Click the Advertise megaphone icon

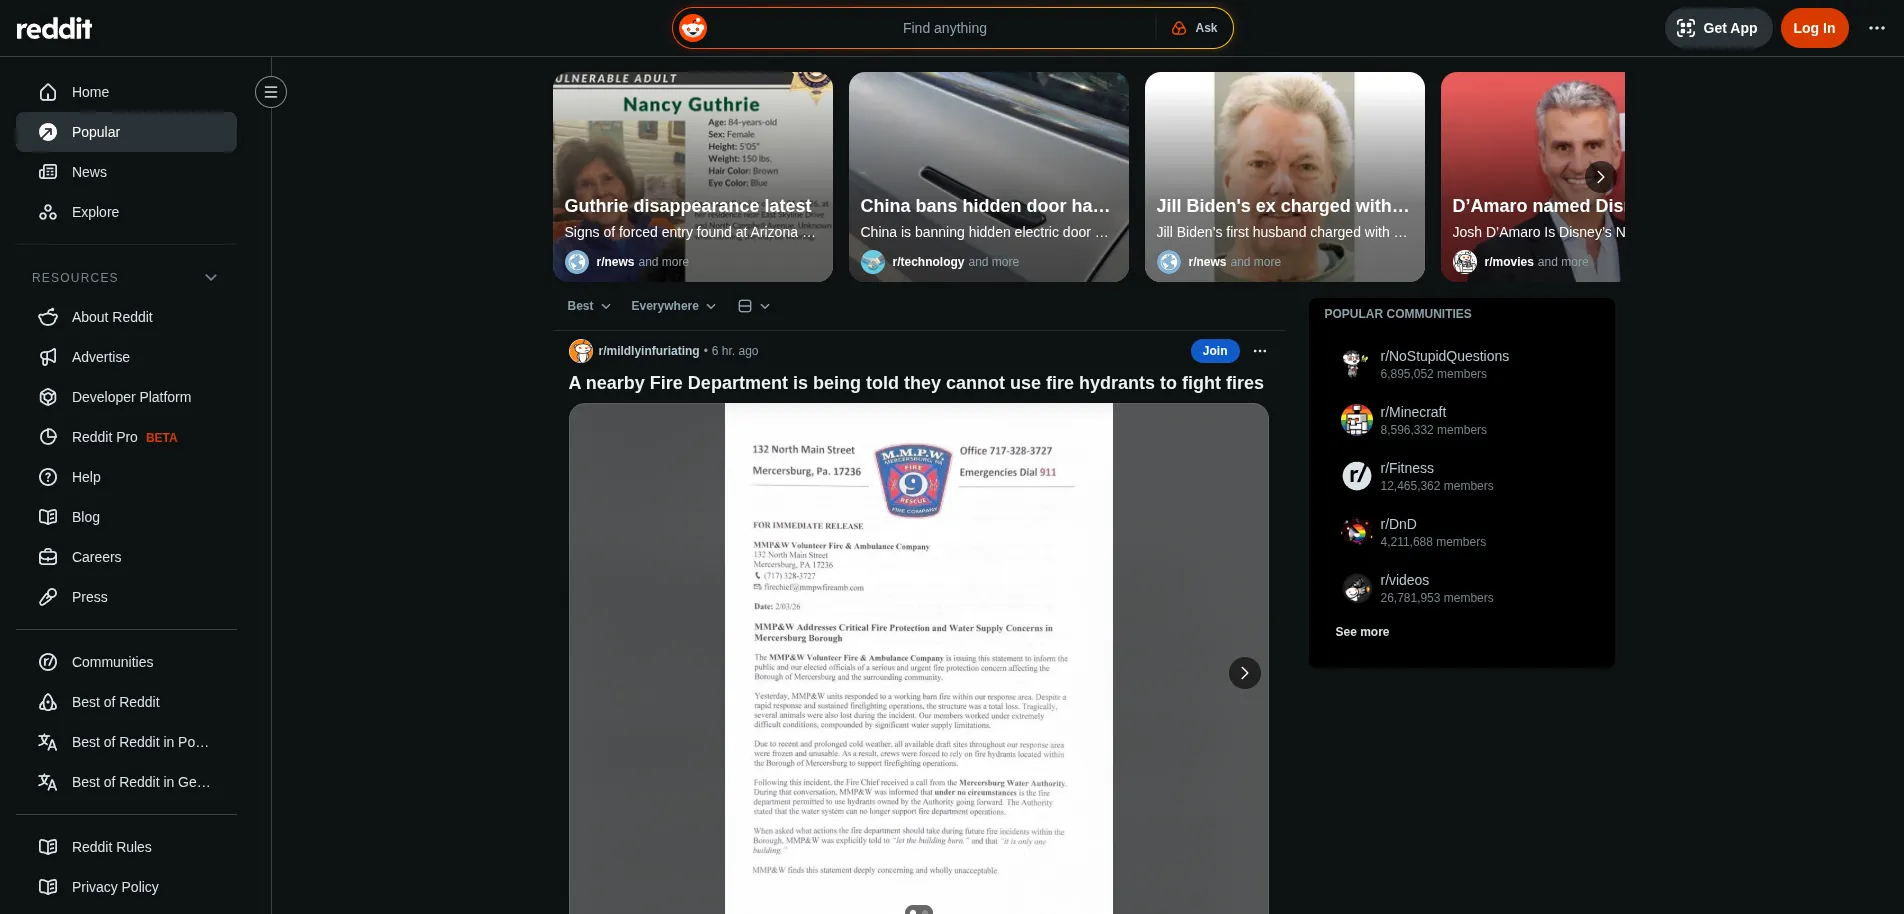pos(47,357)
